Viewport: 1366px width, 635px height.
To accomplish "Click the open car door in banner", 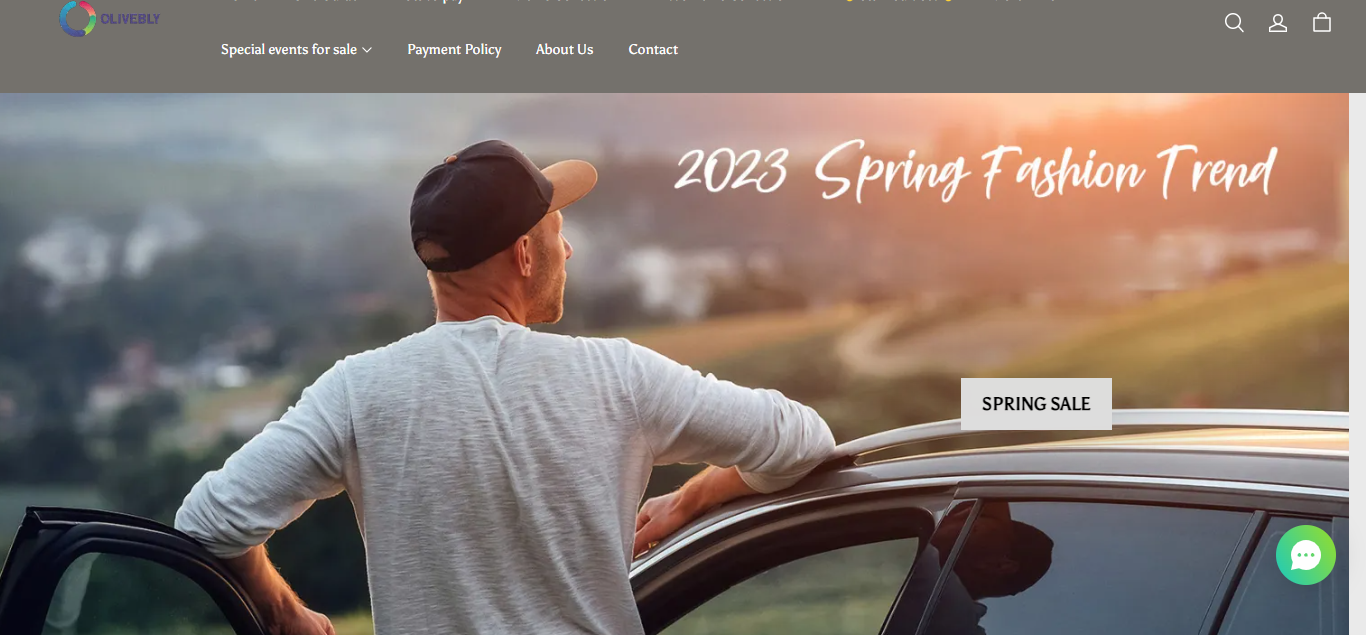I will pos(110,570).
